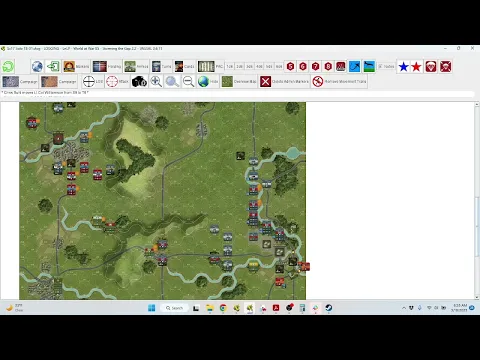Click the scroll up arrow at map right edge

point(477,105)
